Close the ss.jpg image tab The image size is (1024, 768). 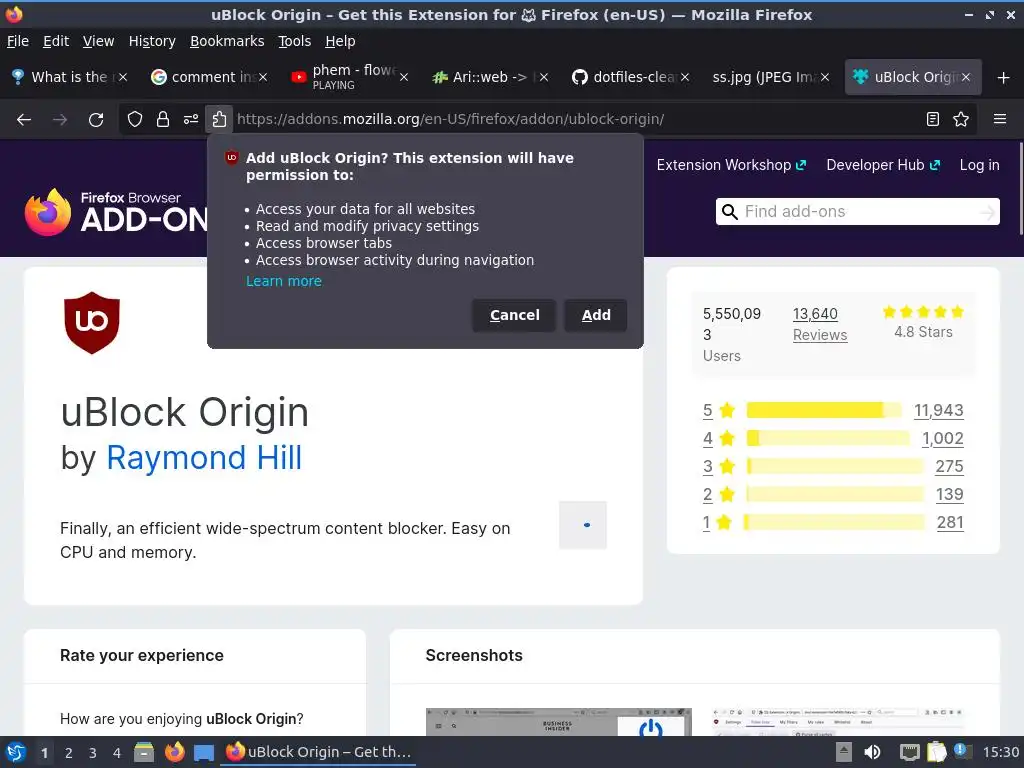click(x=825, y=77)
